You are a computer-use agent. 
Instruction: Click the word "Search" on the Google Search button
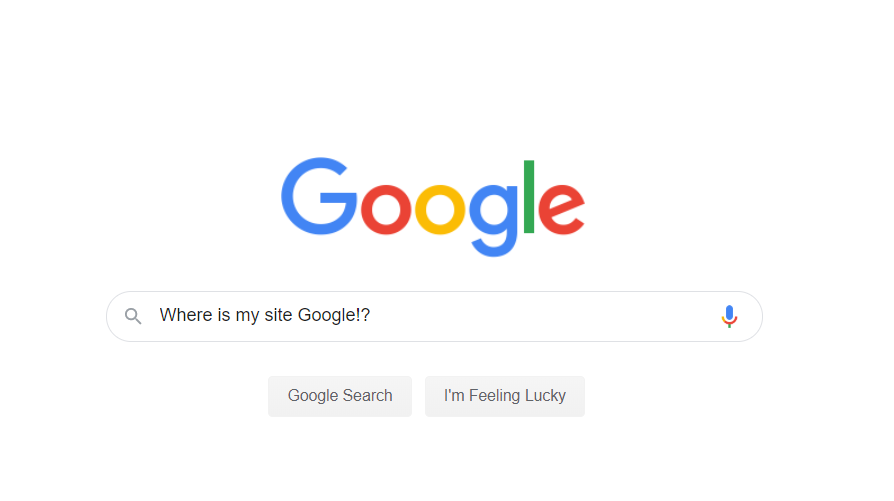pos(368,396)
